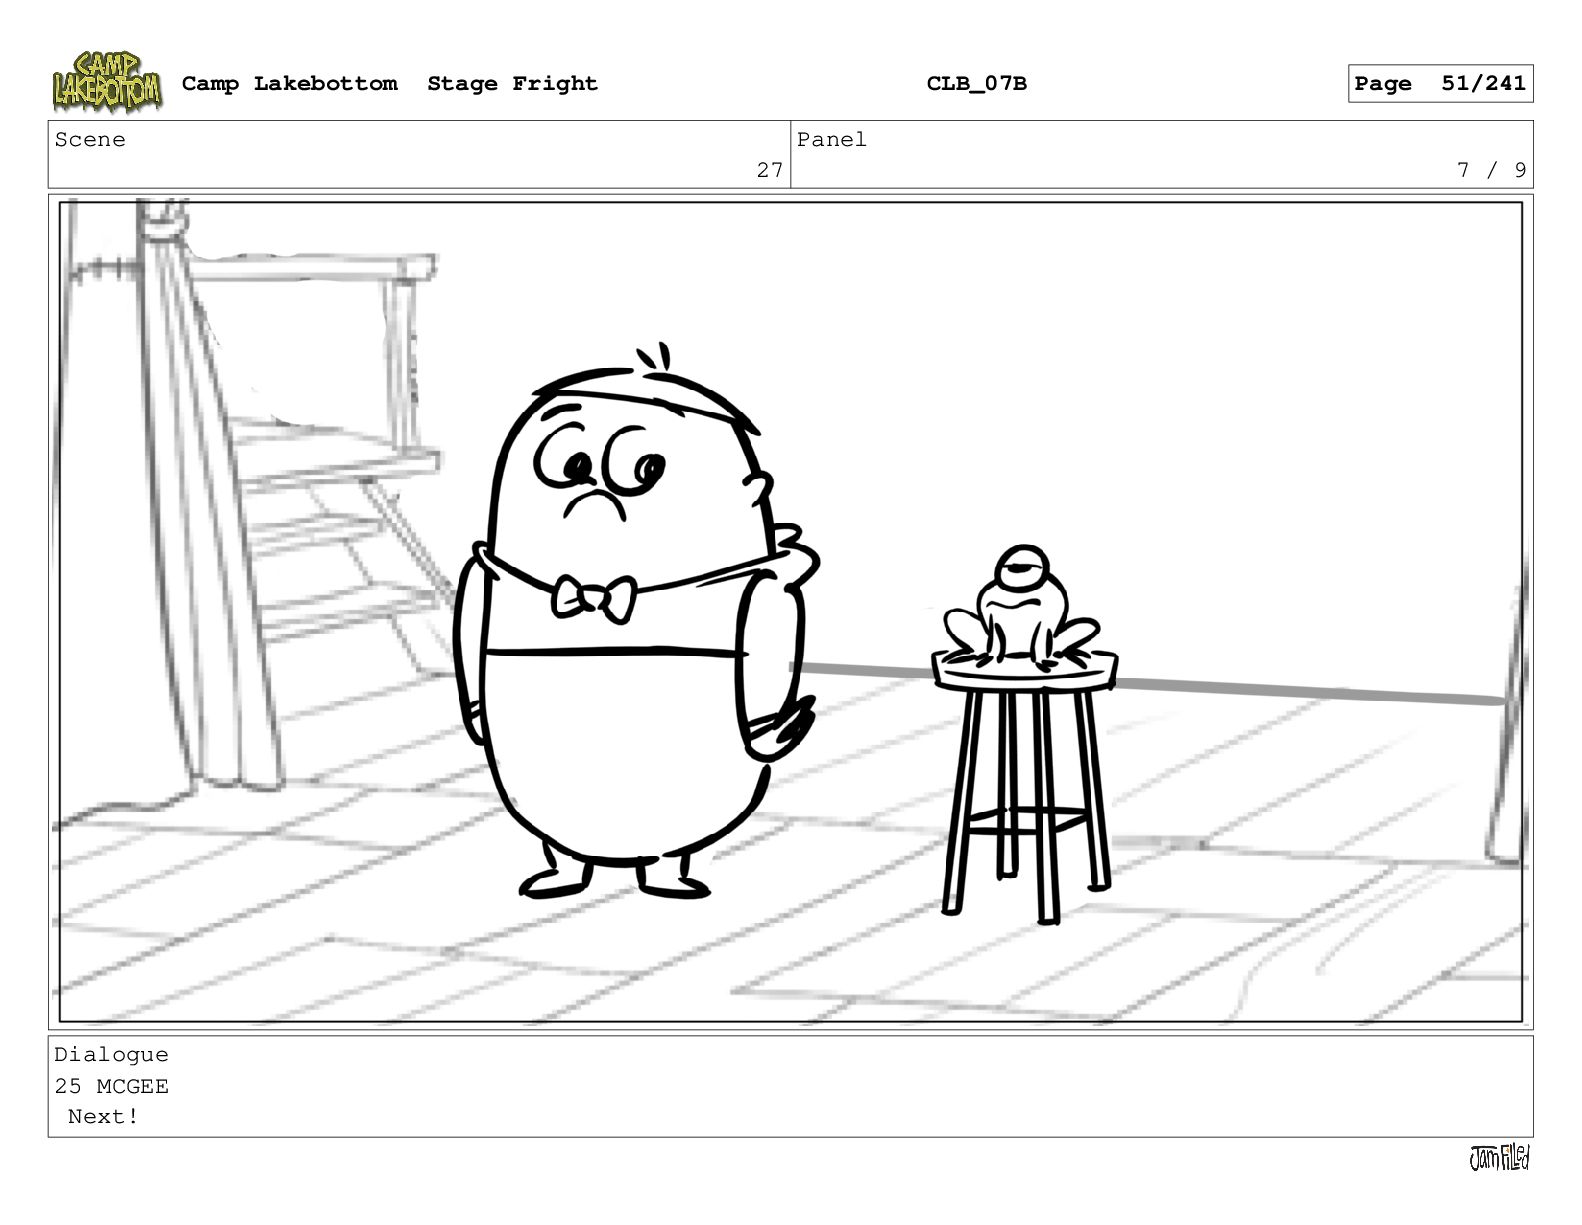Click the 'CLB_07B' episode code
Image resolution: width=1582 pixels, height=1225 pixels.
976,84
